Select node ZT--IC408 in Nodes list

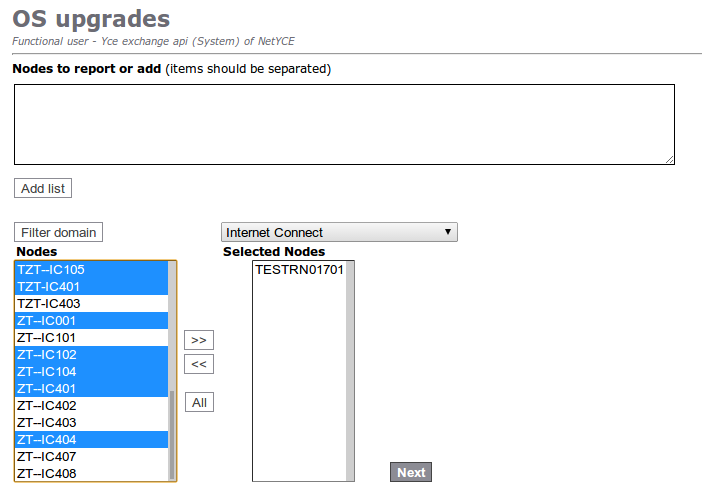(x=90, y=474)
